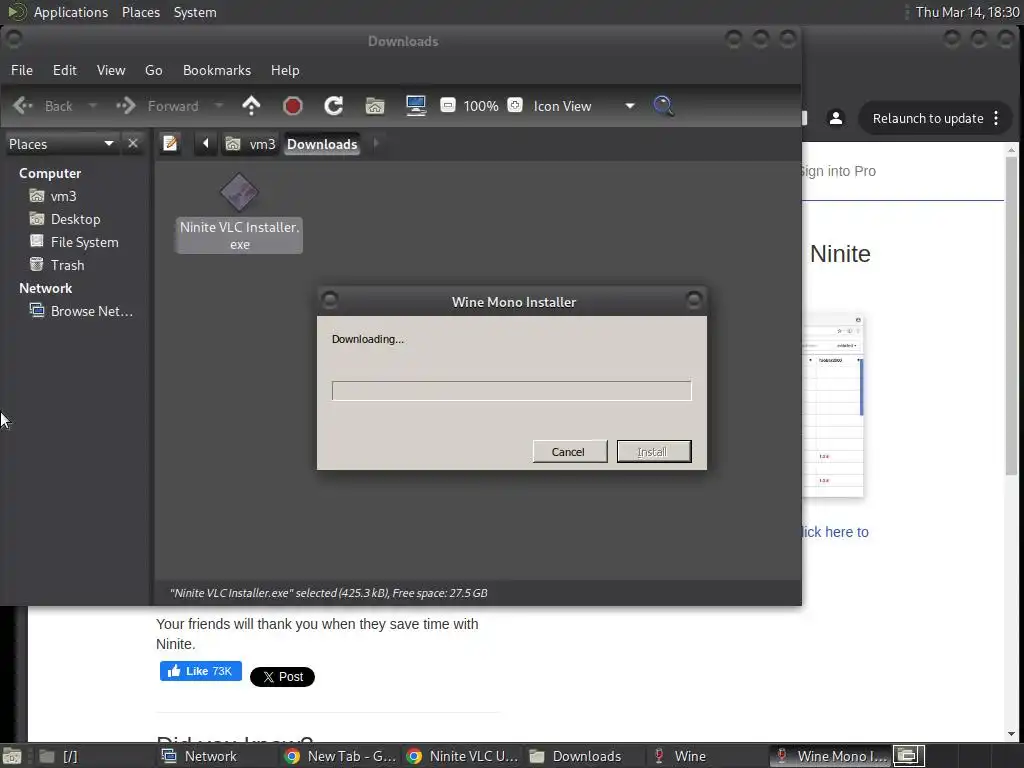1024x768 pixels.
Task: Open the Bookmarks menu
Action: click(217, 70)
